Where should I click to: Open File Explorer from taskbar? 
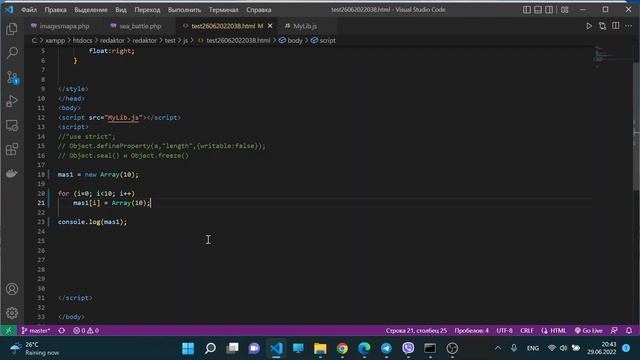(x=320, y=348)
